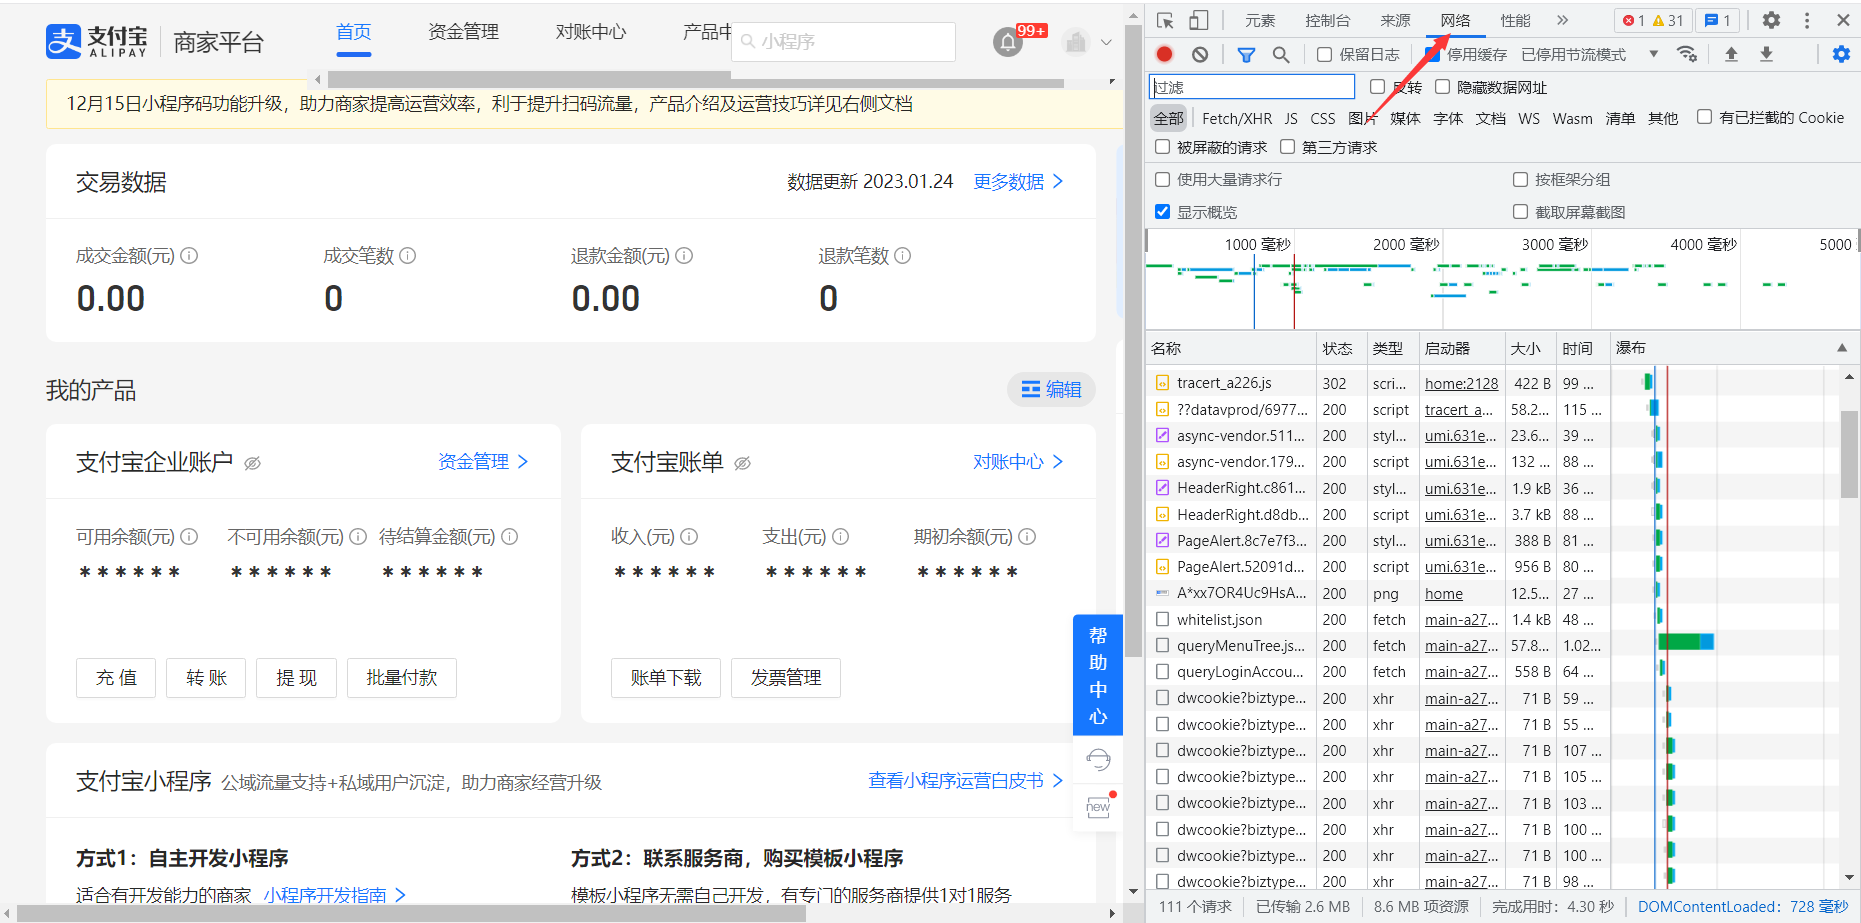Open the notification bell with 99+ badge
The height and width of the screenshot is (923, 1861).
pyautogui.click(x=1008, y=42)
